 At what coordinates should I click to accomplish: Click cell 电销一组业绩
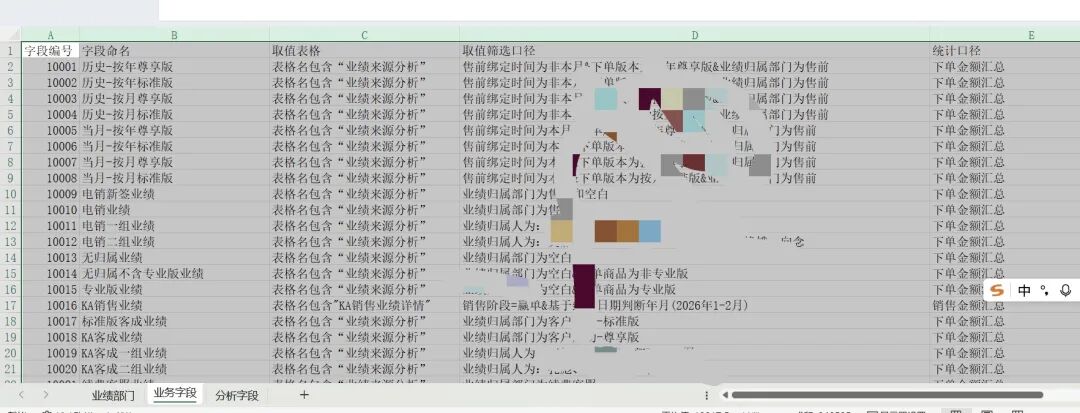coord(174,226)
